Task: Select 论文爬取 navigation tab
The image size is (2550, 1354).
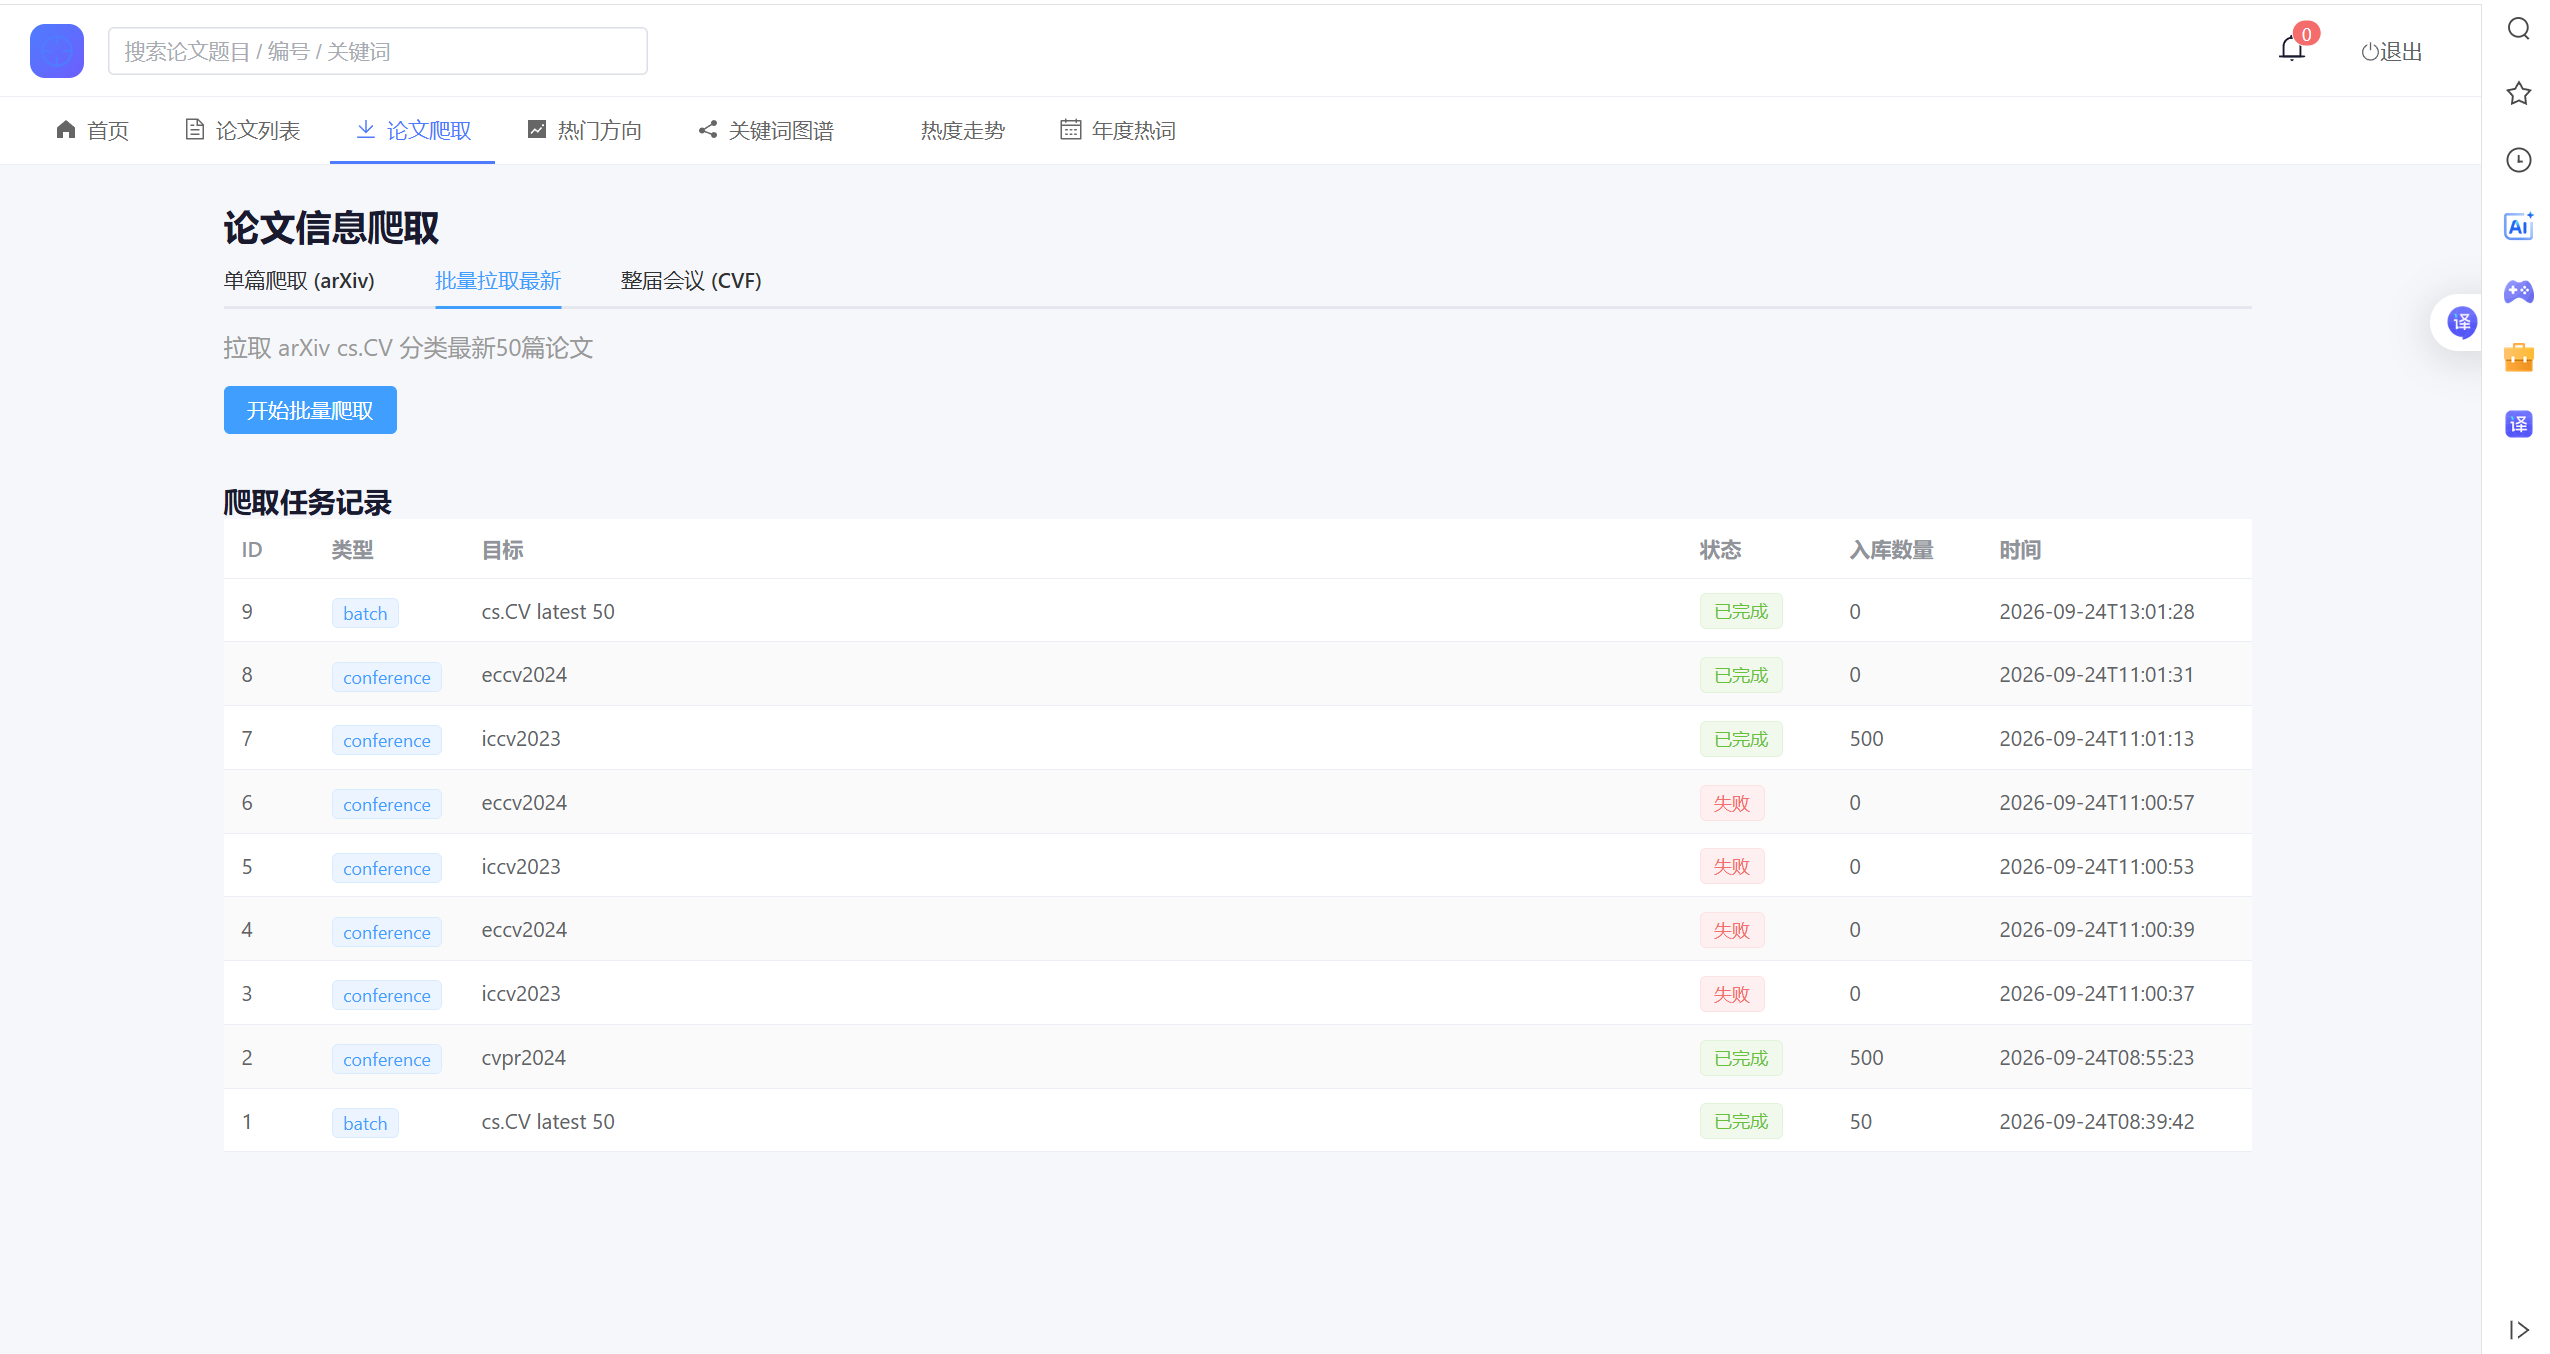Action: (x=413, y=130)
